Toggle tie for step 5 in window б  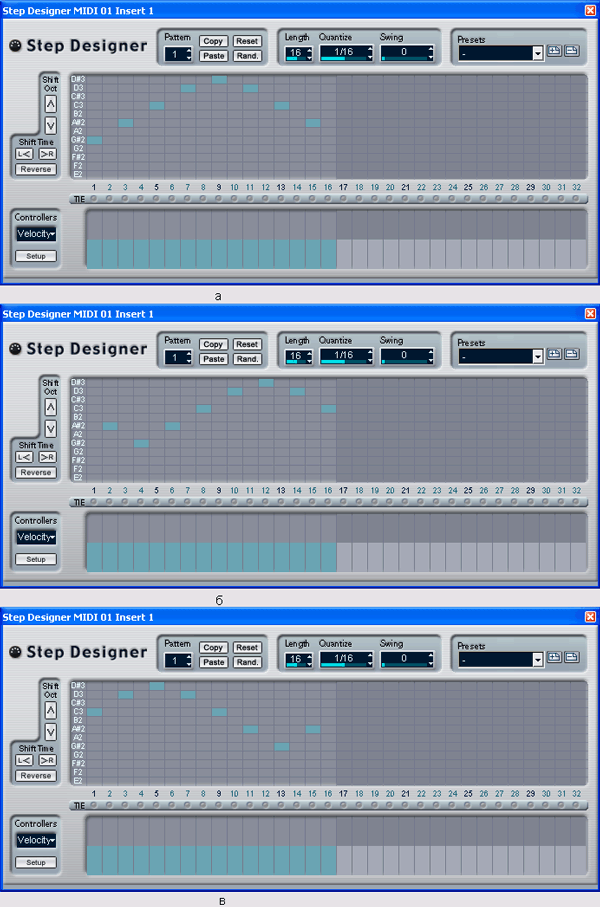(156, 502)
